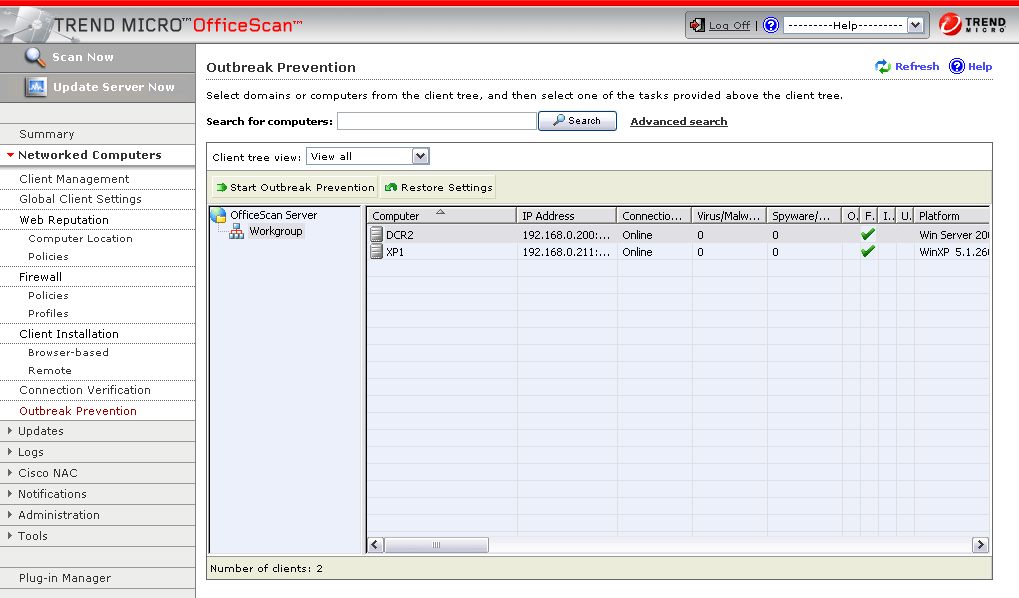
Task: Open Web Reputation Policies
Action: click(x=48, y=256)
